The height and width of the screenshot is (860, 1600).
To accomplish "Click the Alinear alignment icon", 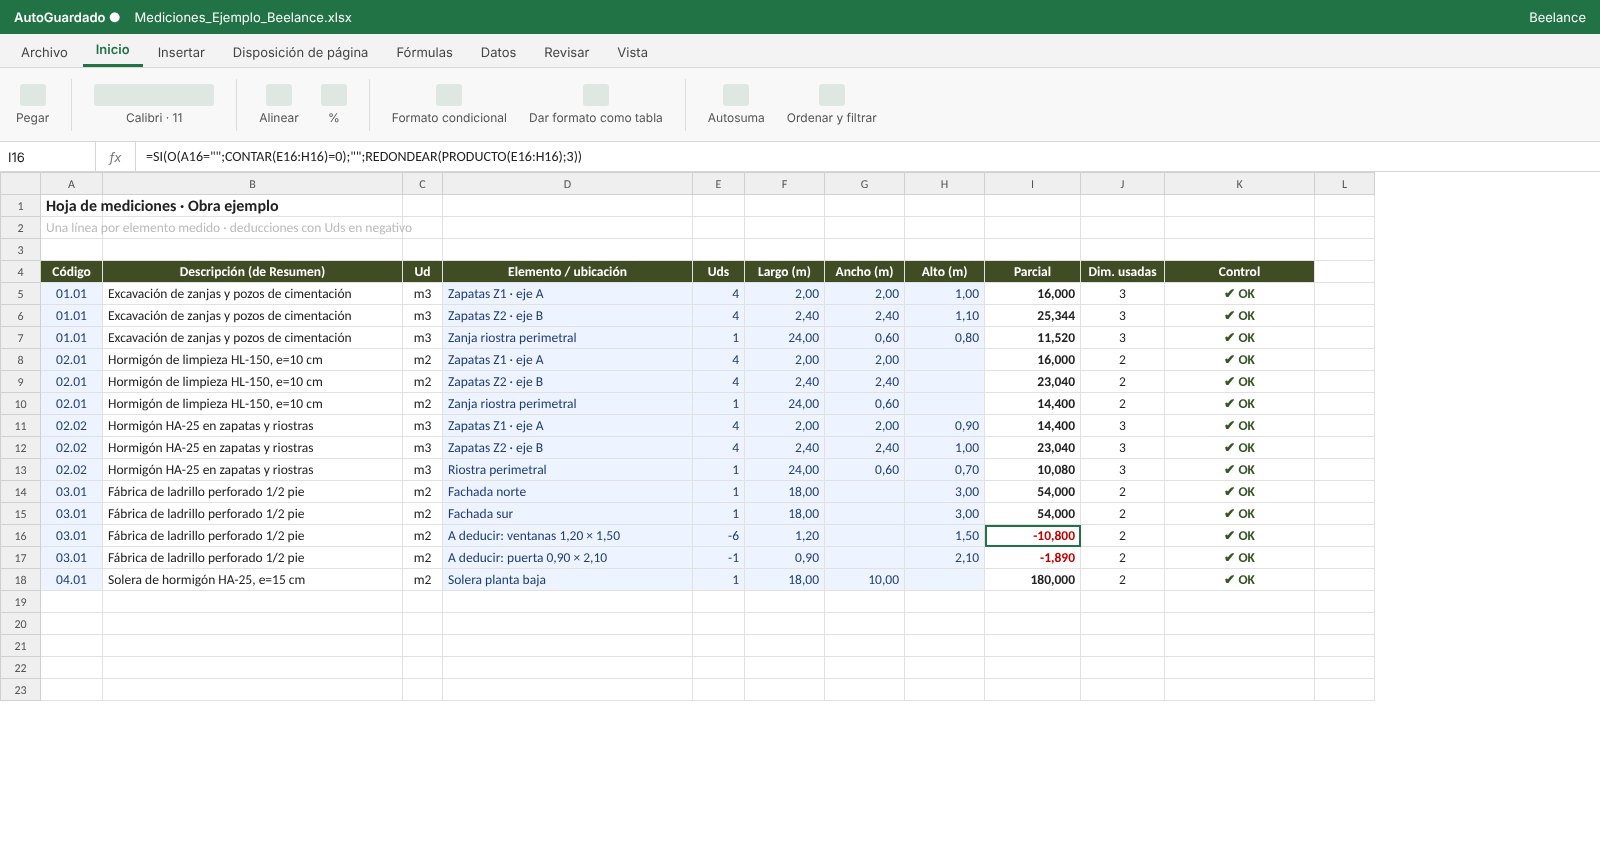I will click(x=279, y=95).
